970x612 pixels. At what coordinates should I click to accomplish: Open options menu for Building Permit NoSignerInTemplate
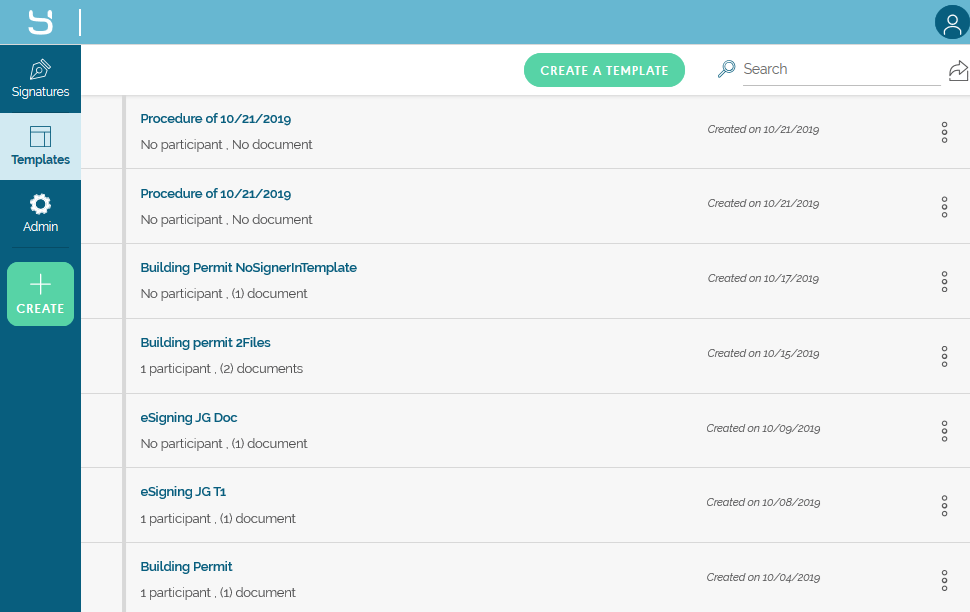point(944,282)
